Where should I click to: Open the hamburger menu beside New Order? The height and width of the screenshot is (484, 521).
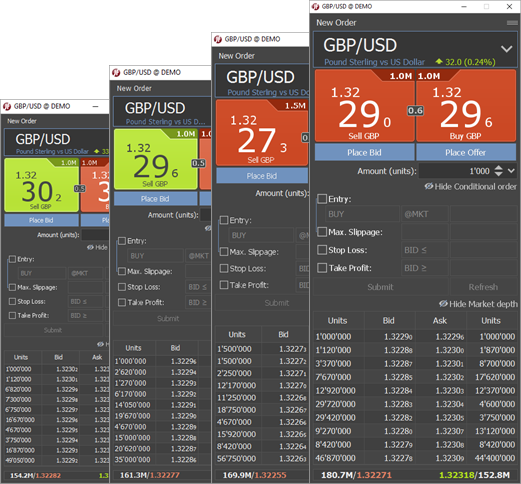(x=512, y=23)
